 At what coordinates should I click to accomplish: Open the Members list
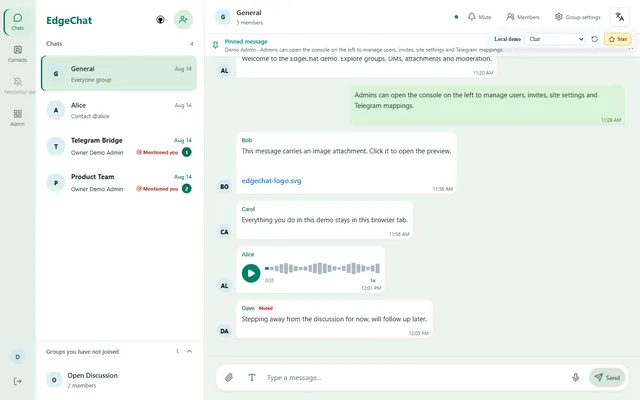click(523, 17)
